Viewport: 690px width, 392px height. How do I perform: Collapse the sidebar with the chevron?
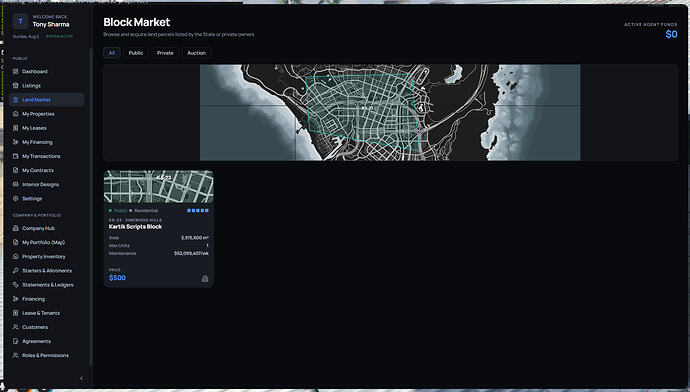[x=81, y=378]
